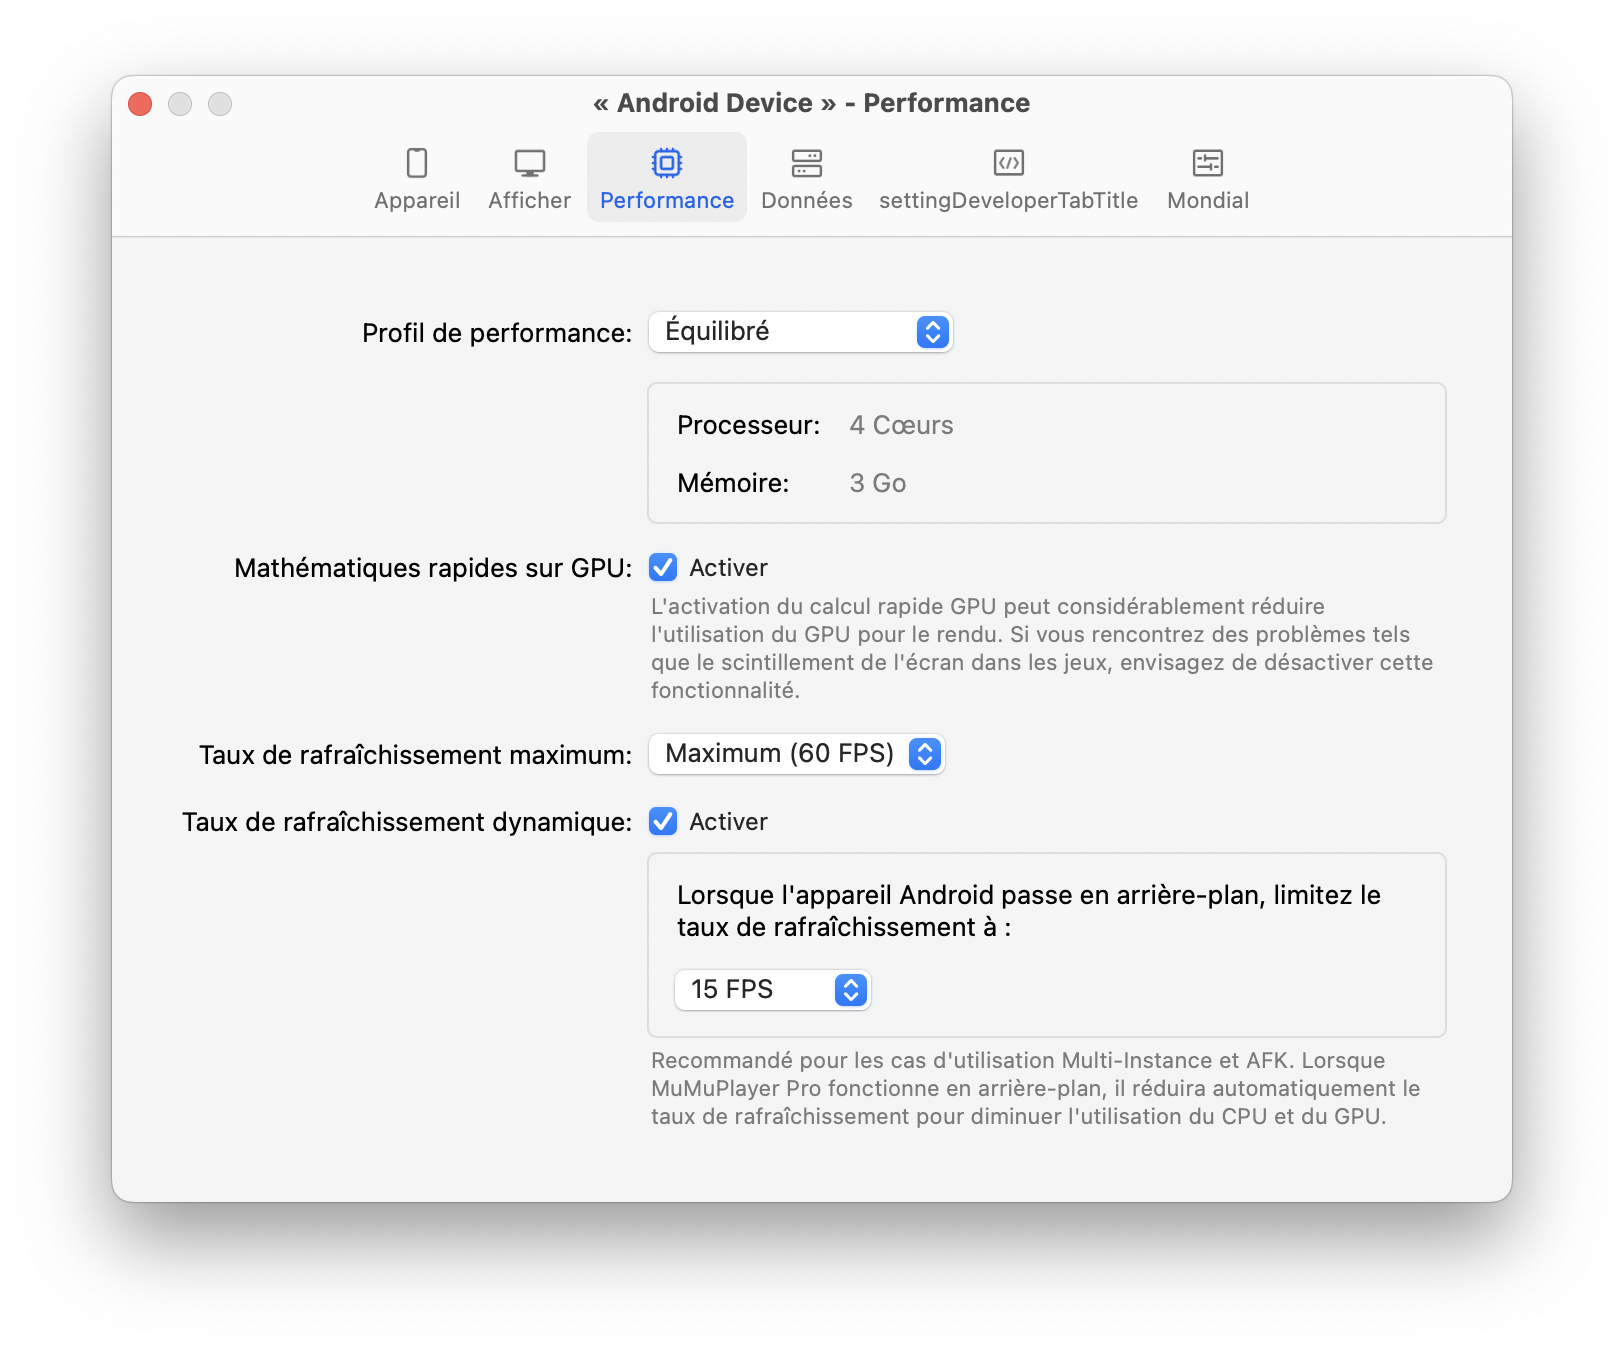Expand the 15 FPS background limit dropdown
Screen dimensions: 1624x1350
(772, 990)
